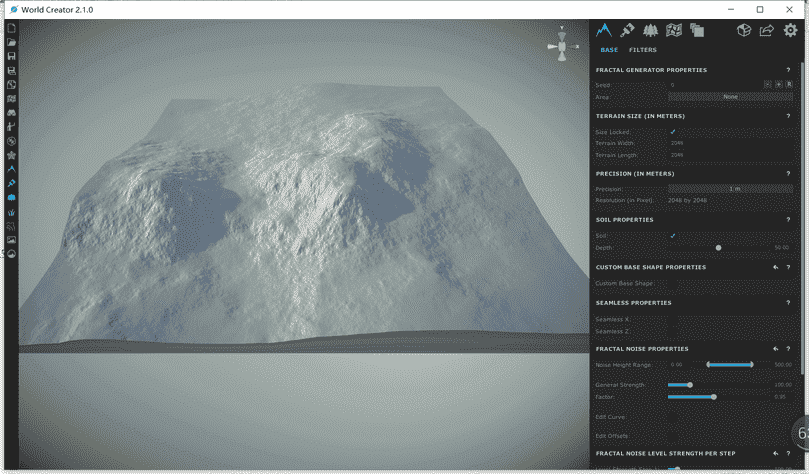Open the Precision dropdown showing 1 m
This screenshot has height=474, width=809.
tap(730, 189)
